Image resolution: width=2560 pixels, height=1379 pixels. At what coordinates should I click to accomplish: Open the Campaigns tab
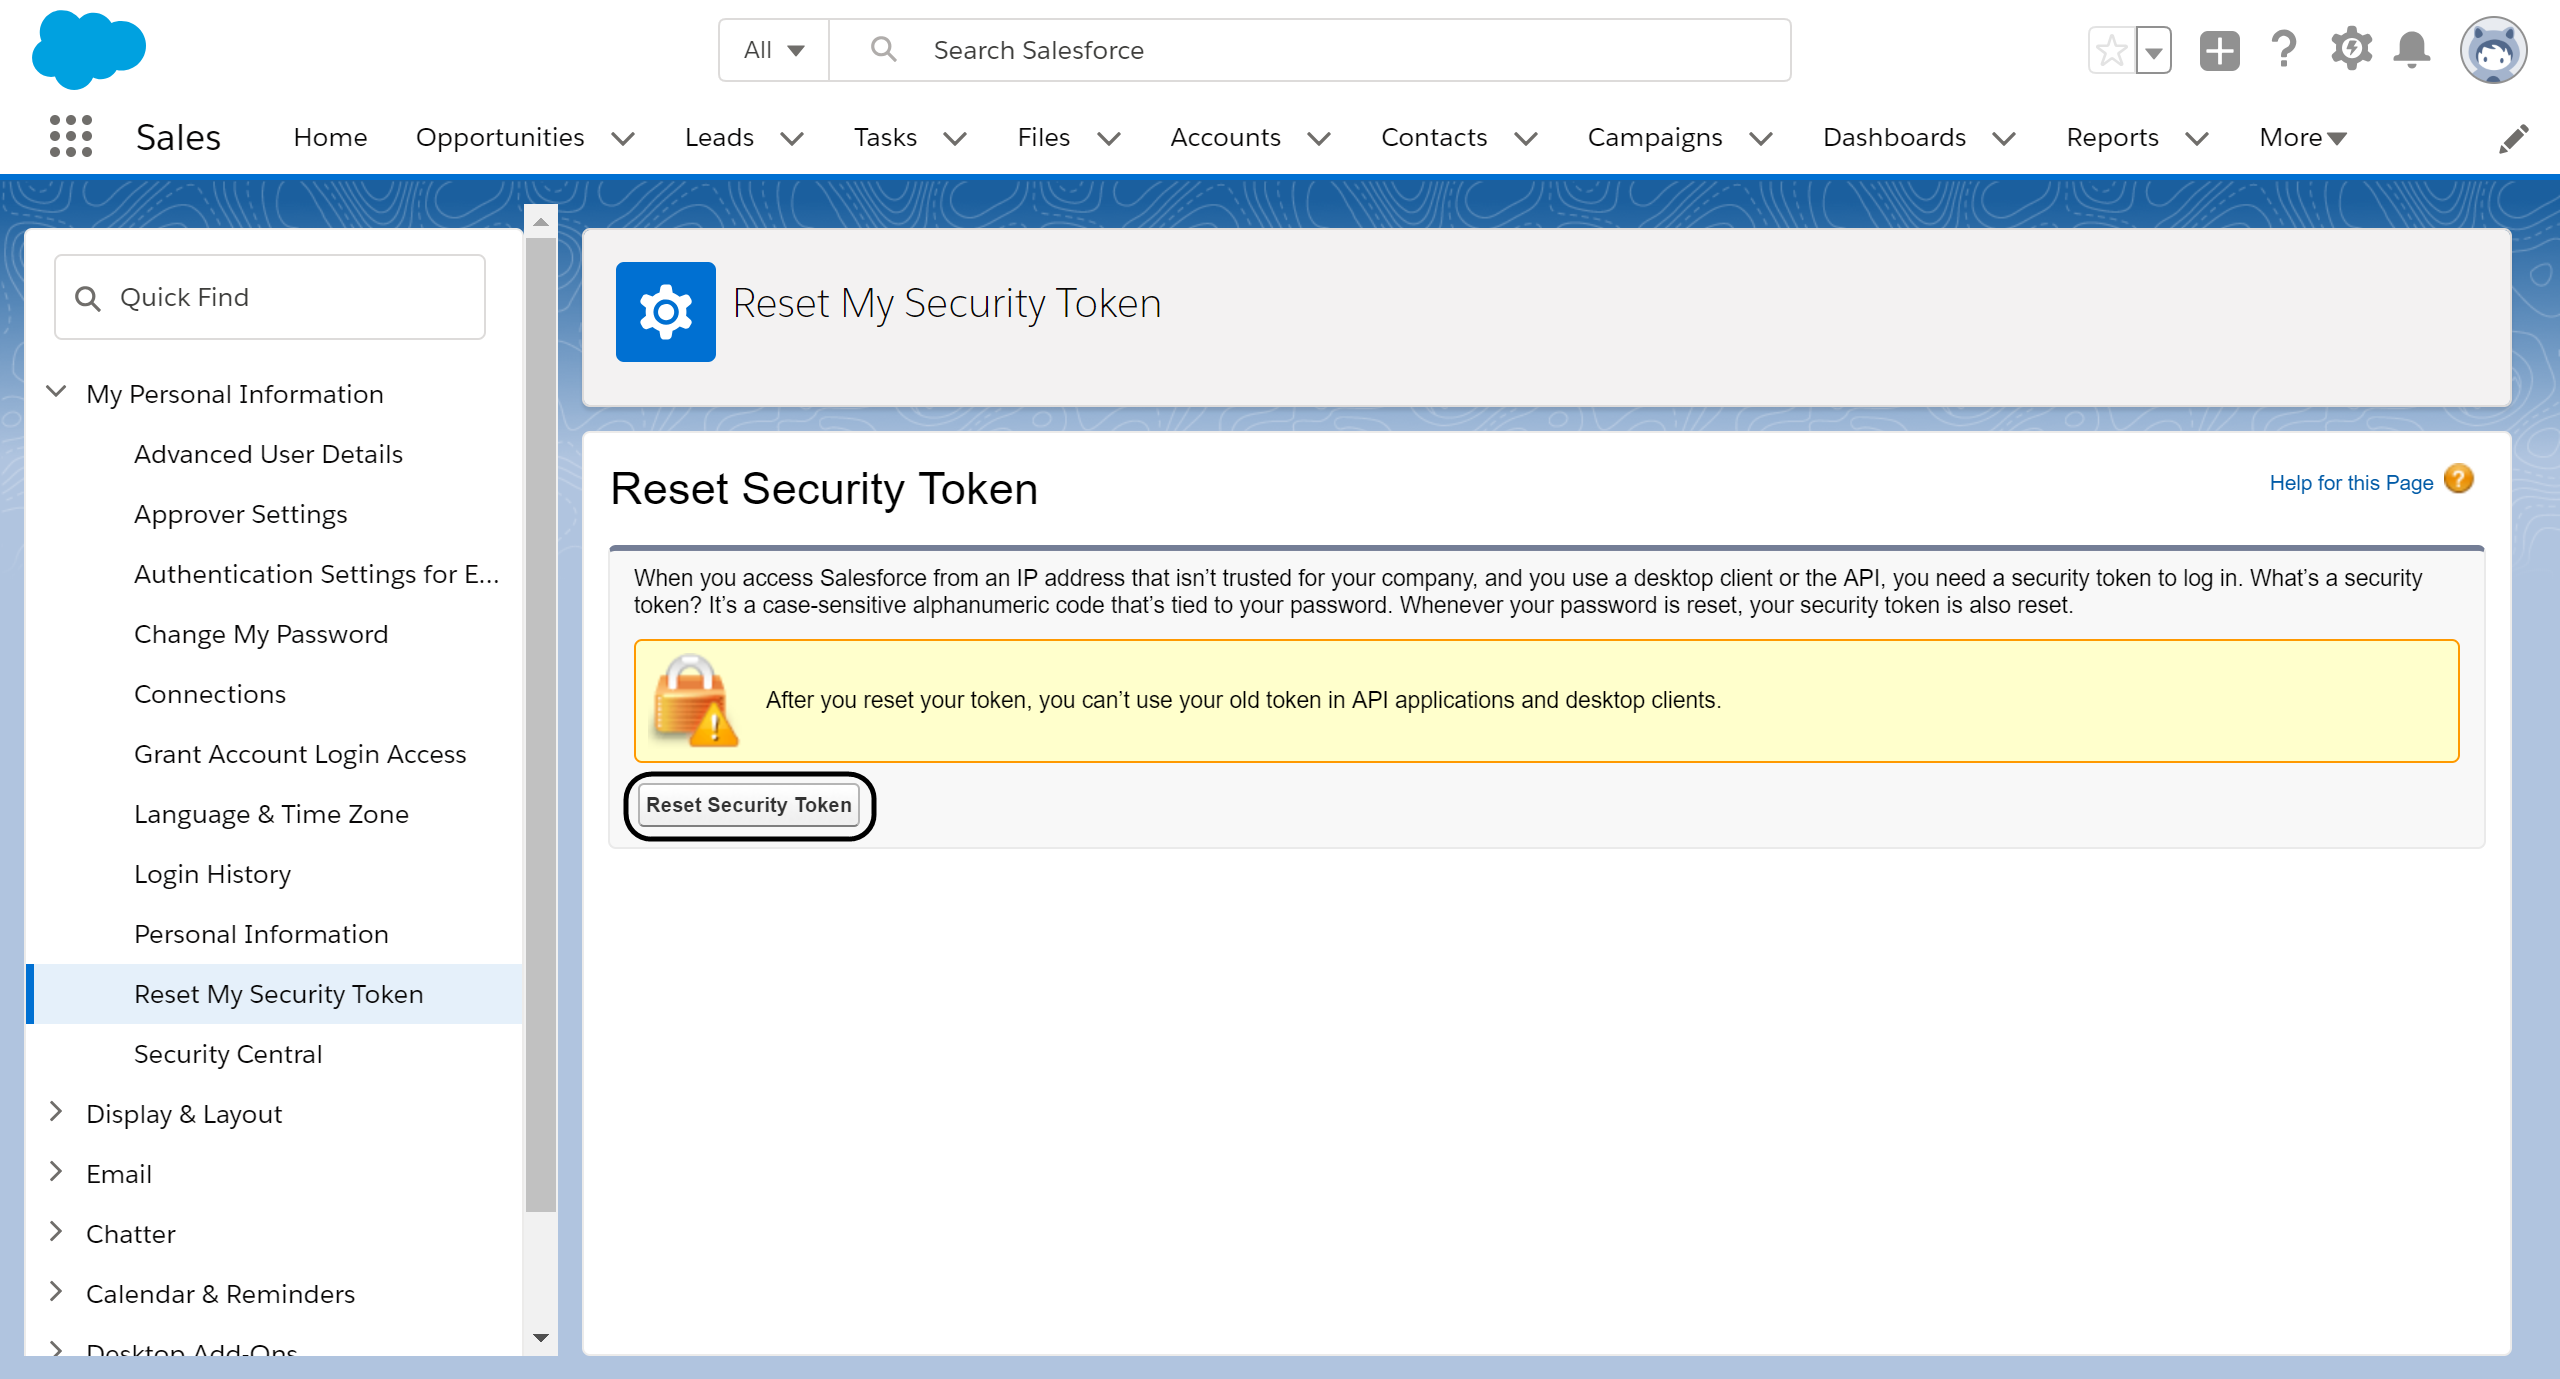(1655, 137)
